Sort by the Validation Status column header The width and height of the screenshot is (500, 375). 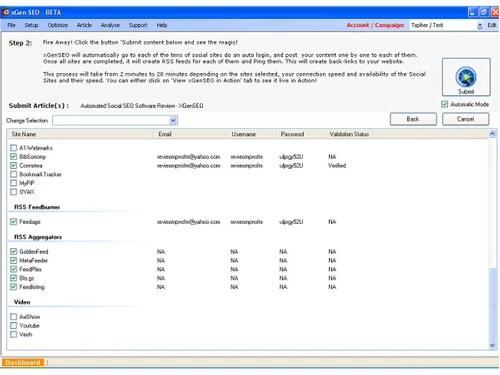point(349,134)
